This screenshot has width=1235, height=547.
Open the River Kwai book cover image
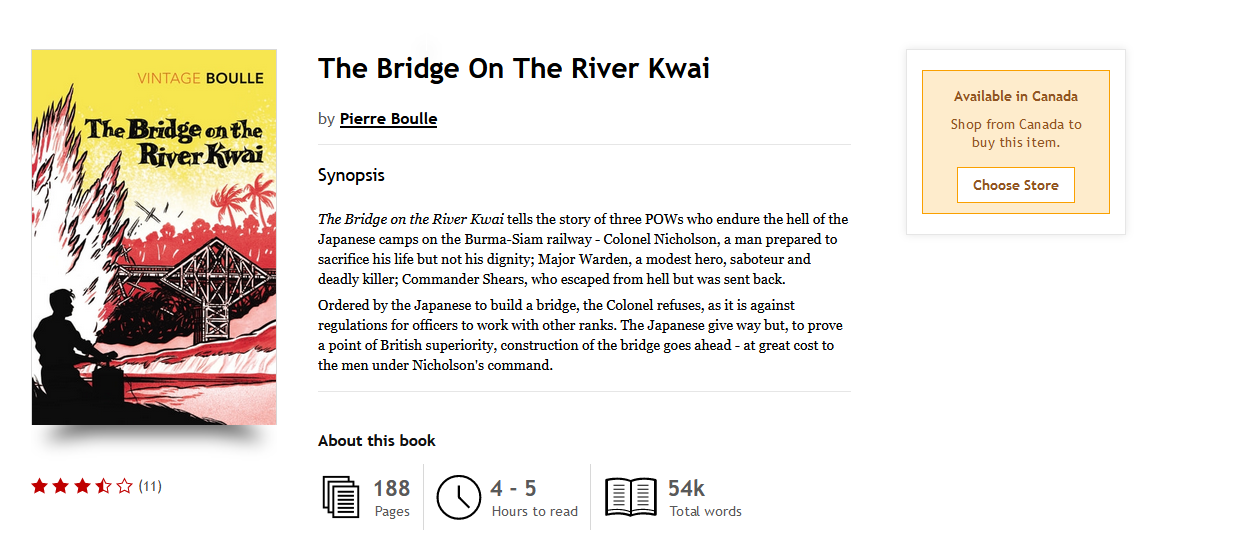coord(154,237)
